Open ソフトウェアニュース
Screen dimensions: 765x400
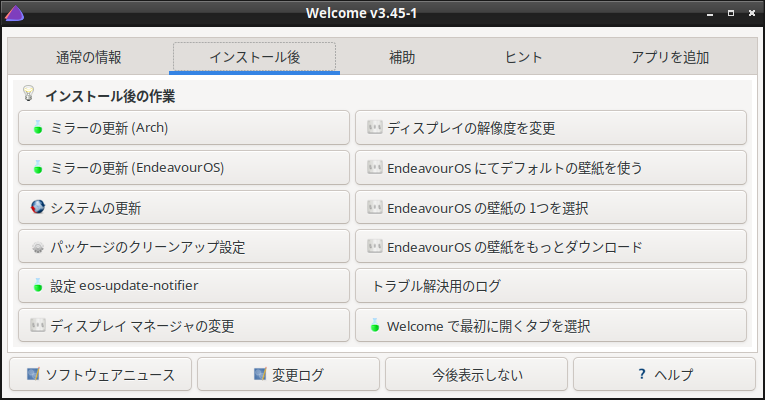(x=101, y=374)
